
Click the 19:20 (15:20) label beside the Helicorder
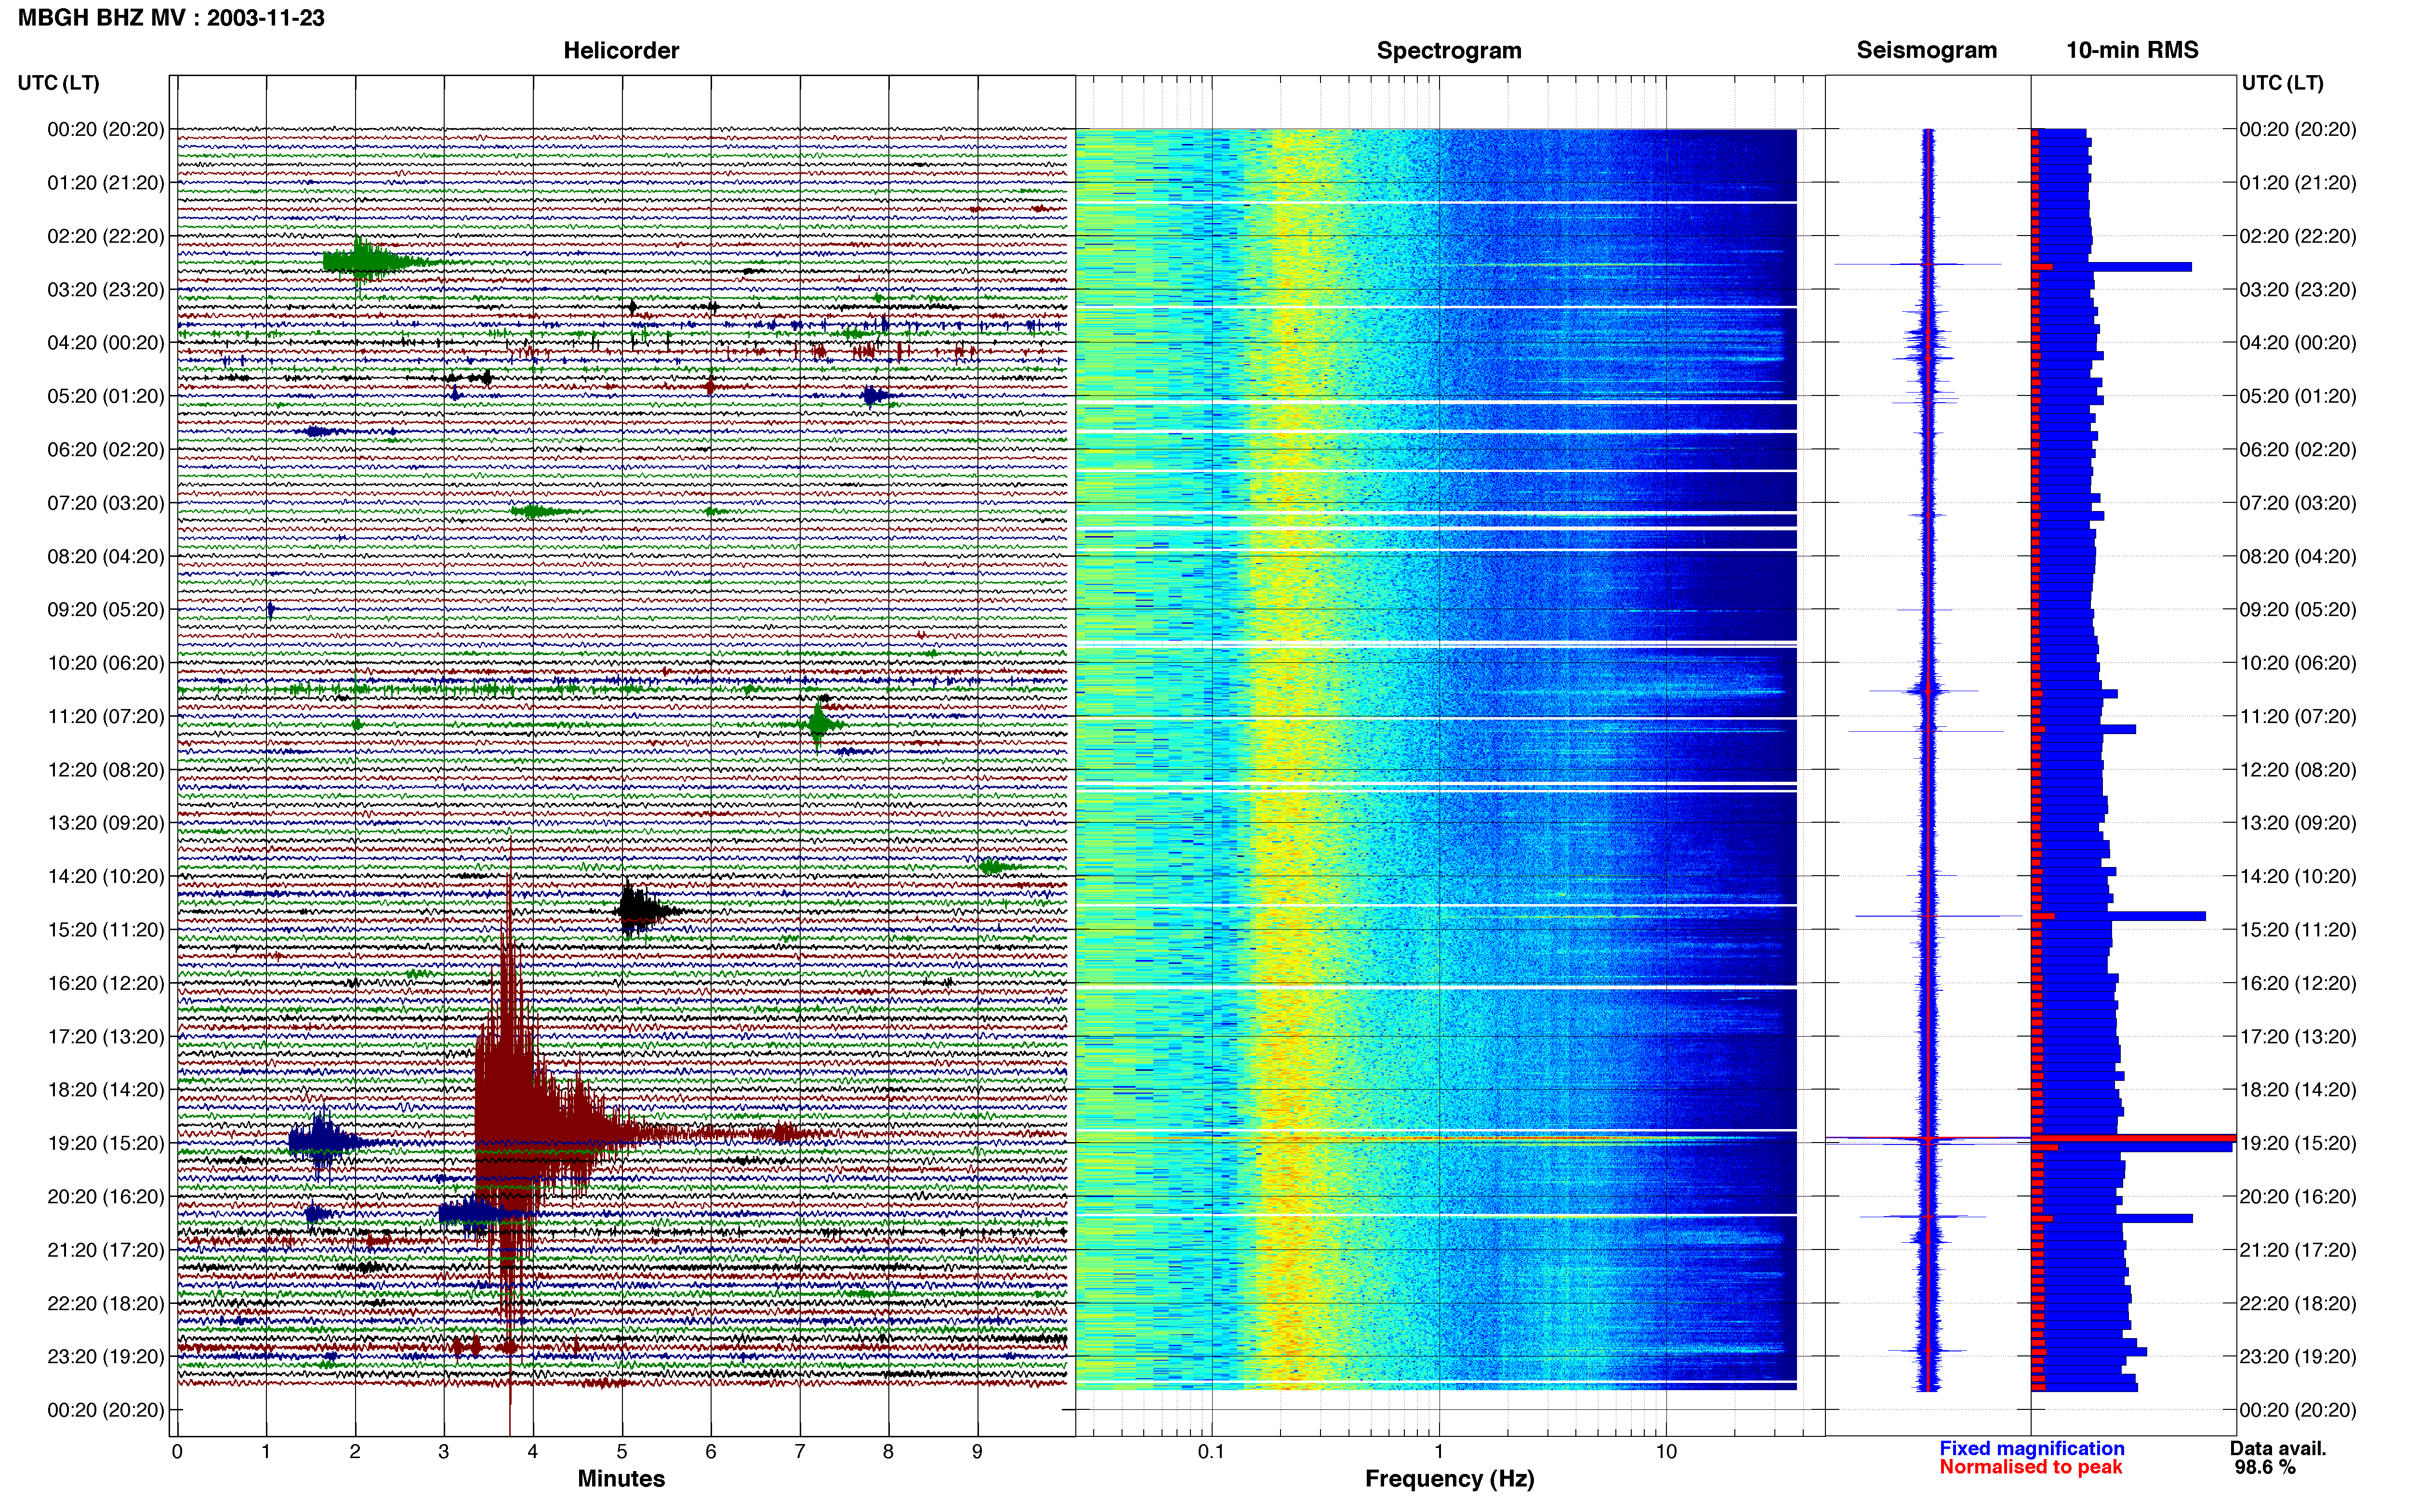[106, 1143]
